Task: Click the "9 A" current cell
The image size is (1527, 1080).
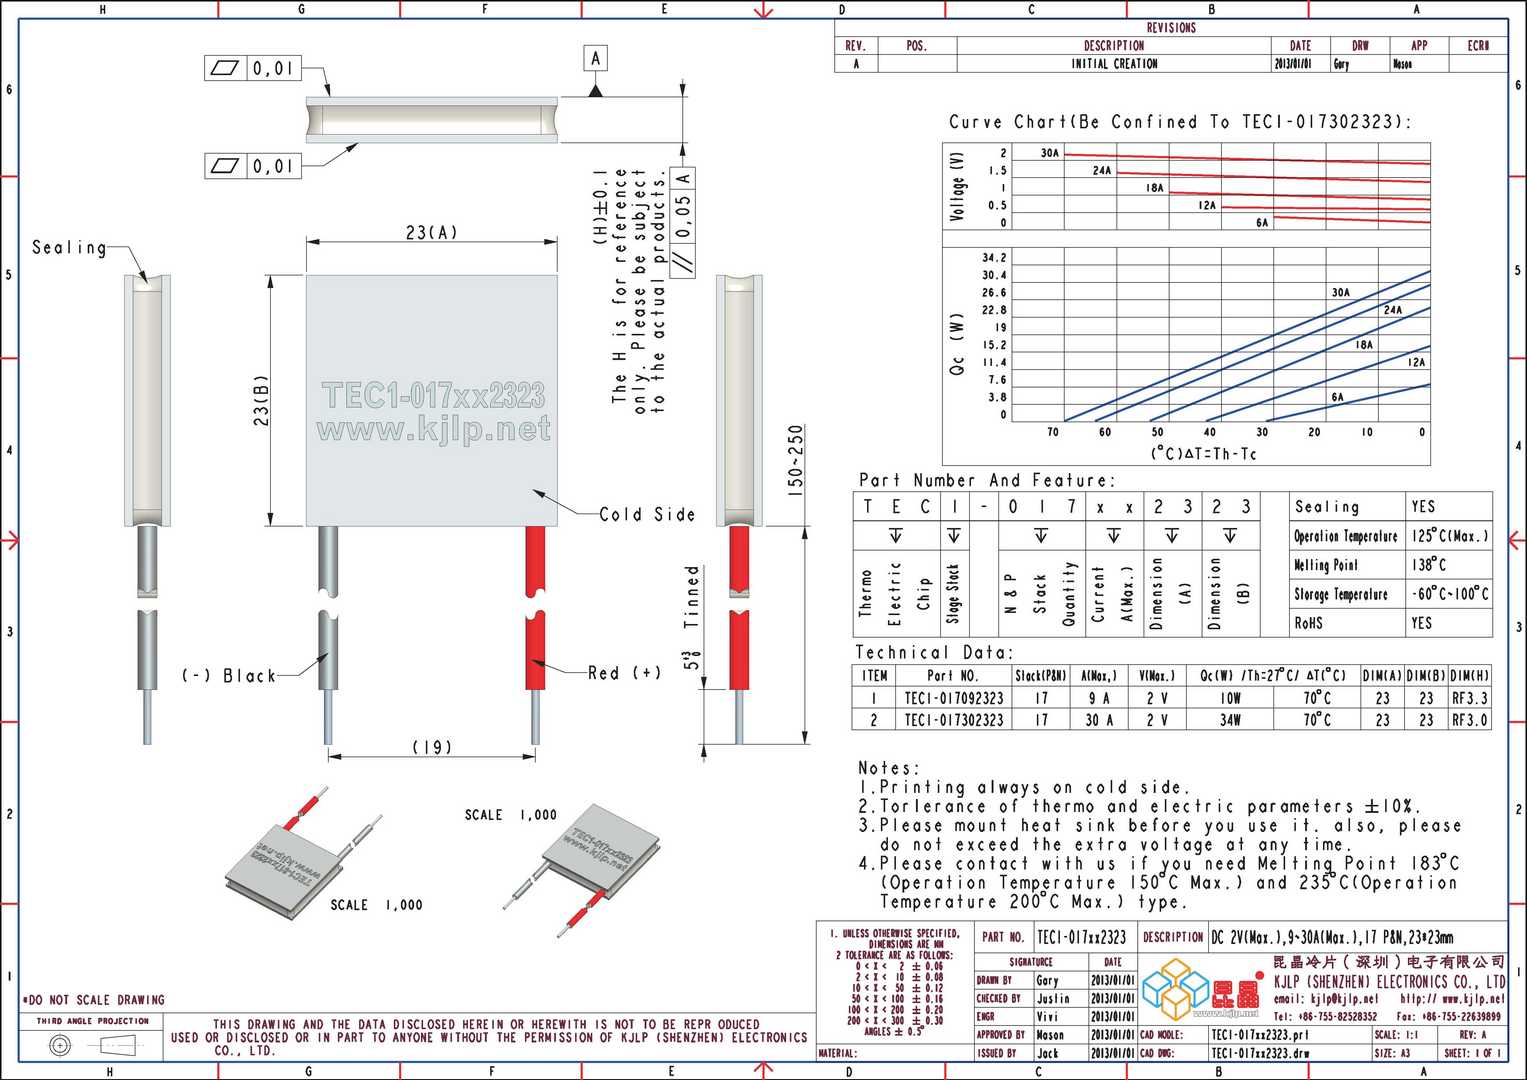Action: [x=1099, y=698]
